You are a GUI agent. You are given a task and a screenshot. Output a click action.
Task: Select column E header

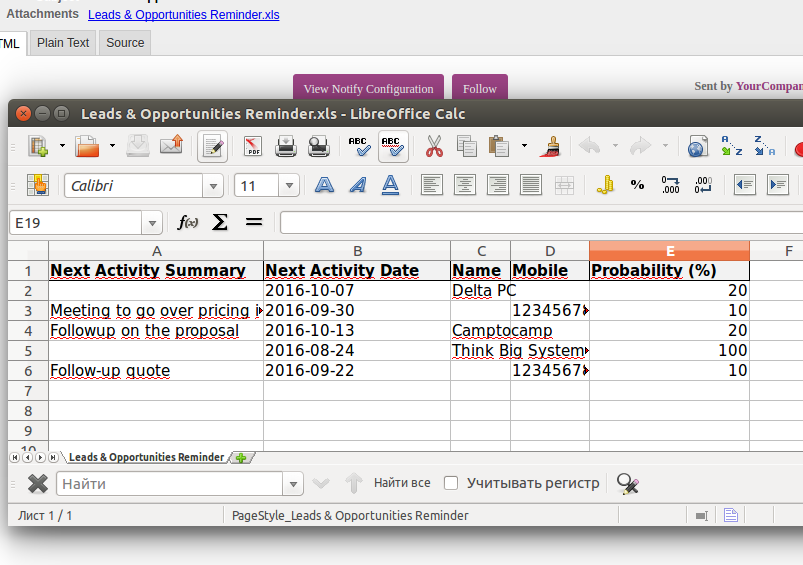pyautogui.click(x=669, y=251)
